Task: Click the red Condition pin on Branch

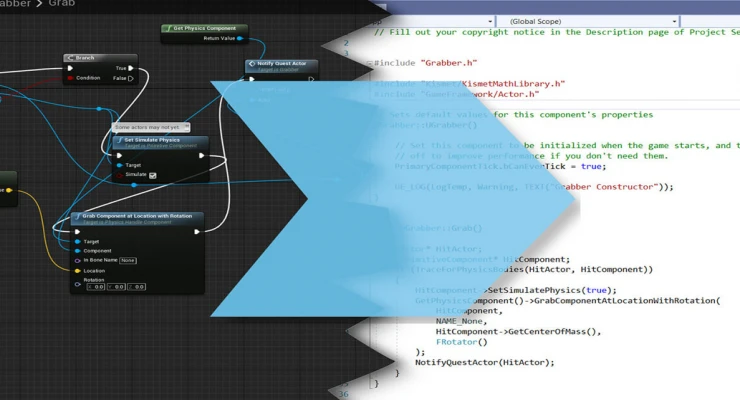Action: [70, 78]
